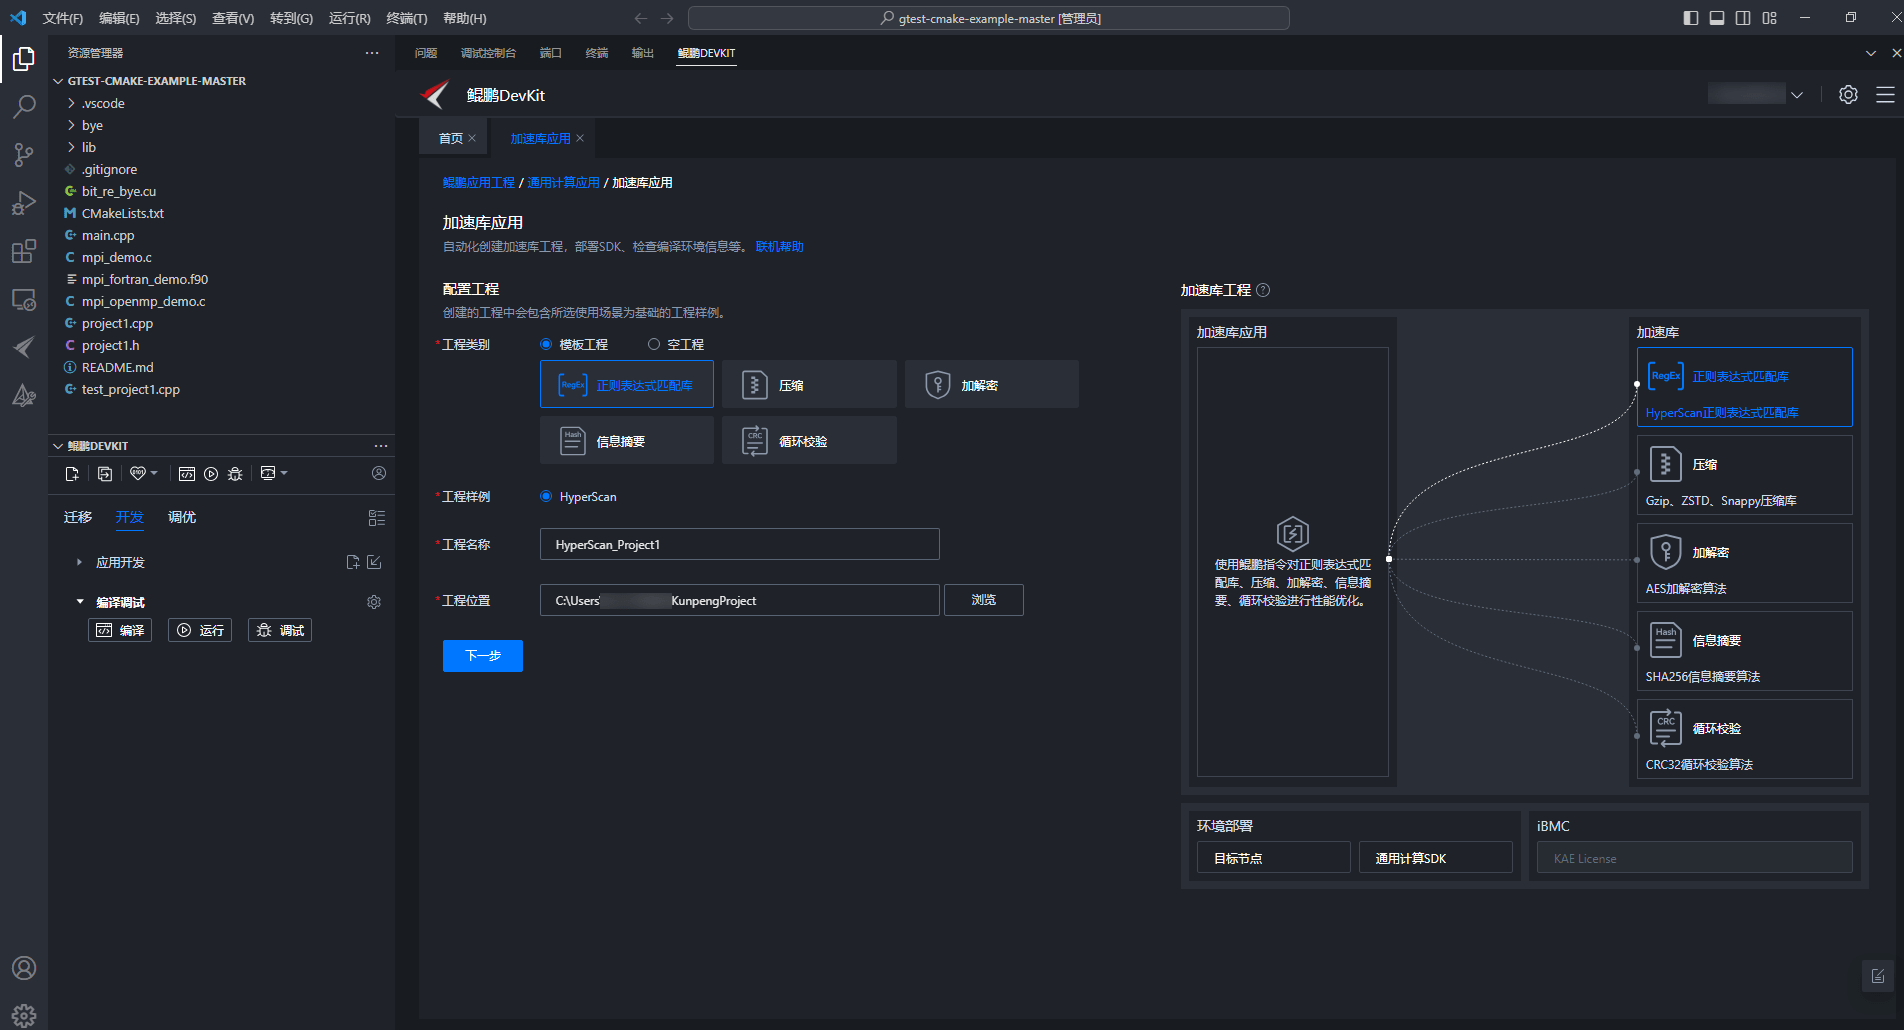Screen dimensions: 1904x1030
Task: Click the help icon beside 加速库工程
Action: (x=1263, y=290)
